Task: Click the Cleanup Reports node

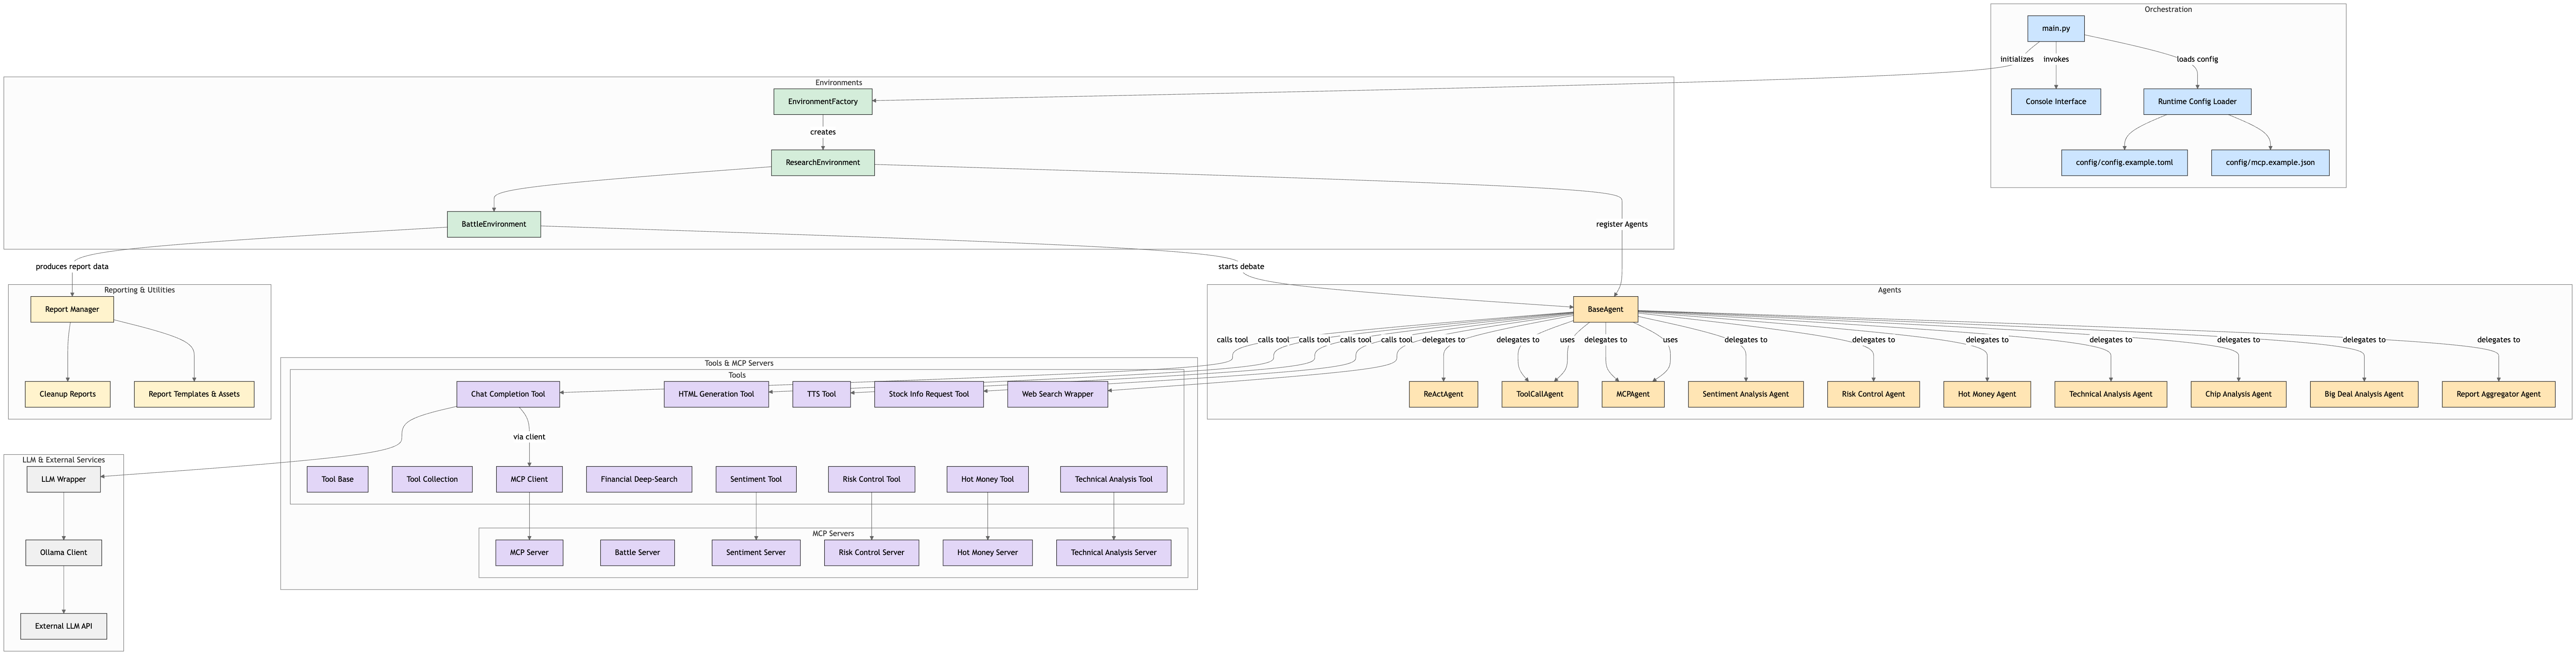Action: [68, 394]
